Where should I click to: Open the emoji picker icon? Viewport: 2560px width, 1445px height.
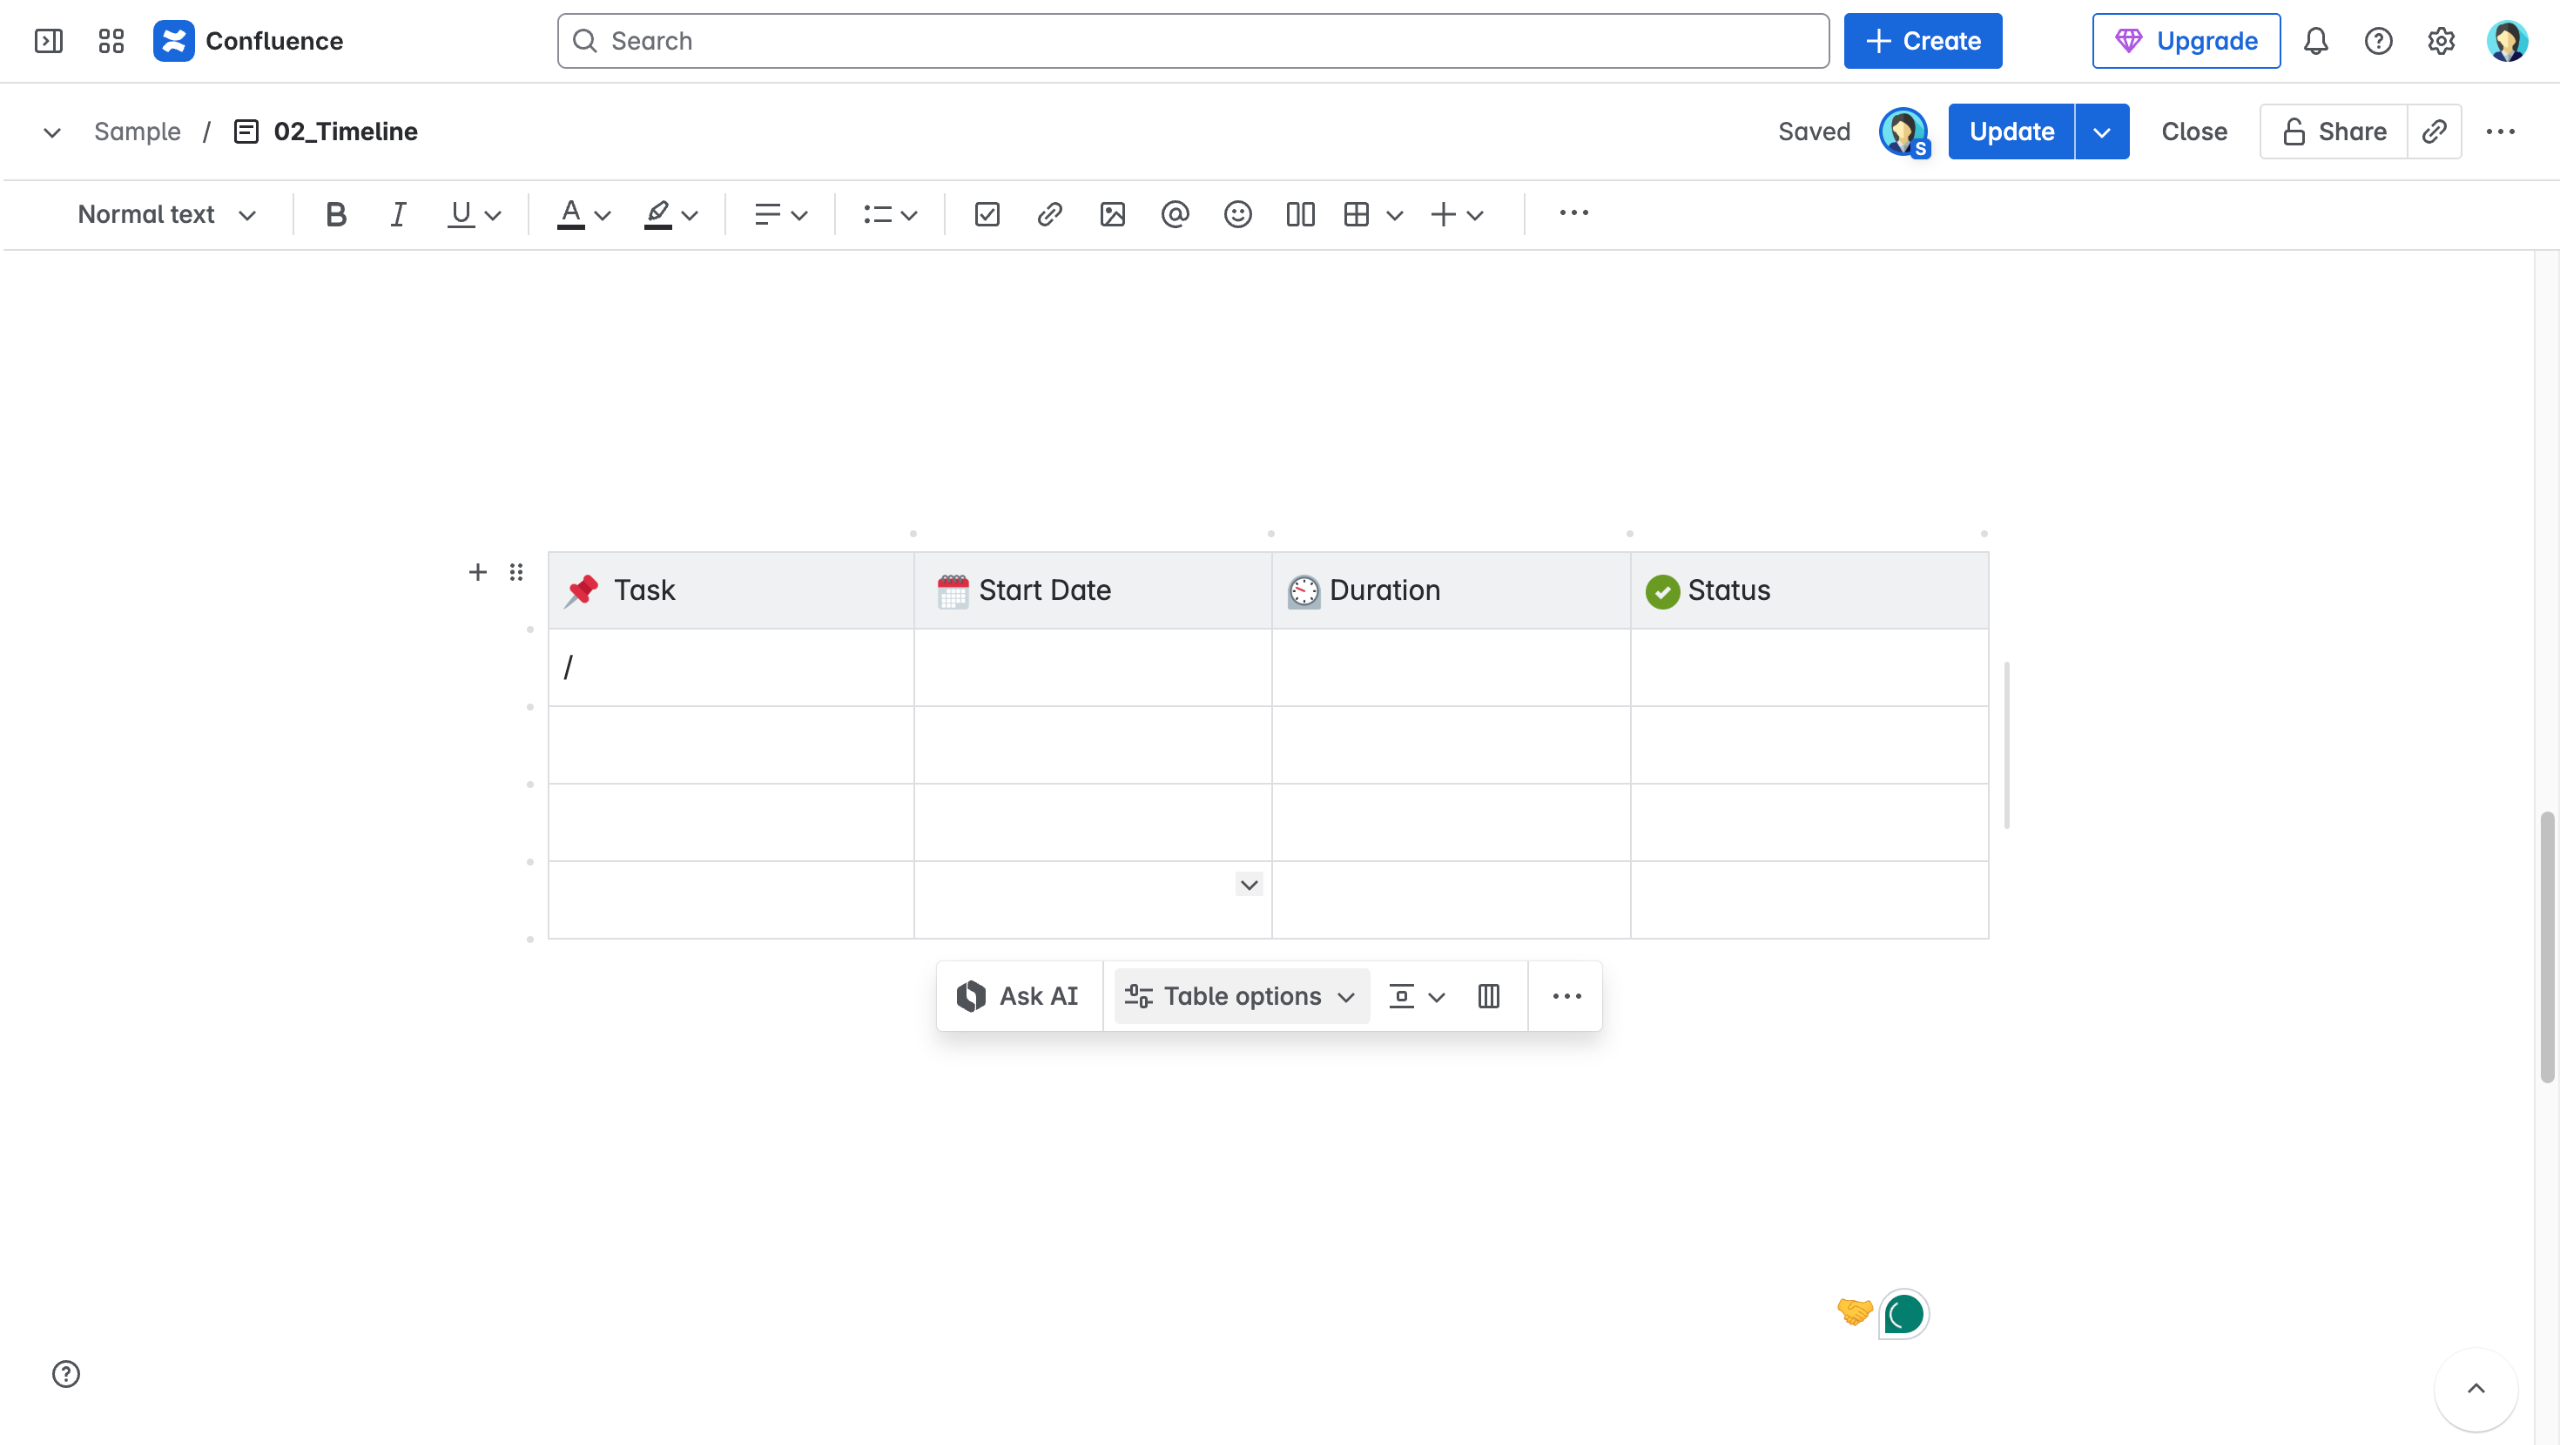(x=1237, y=214)
